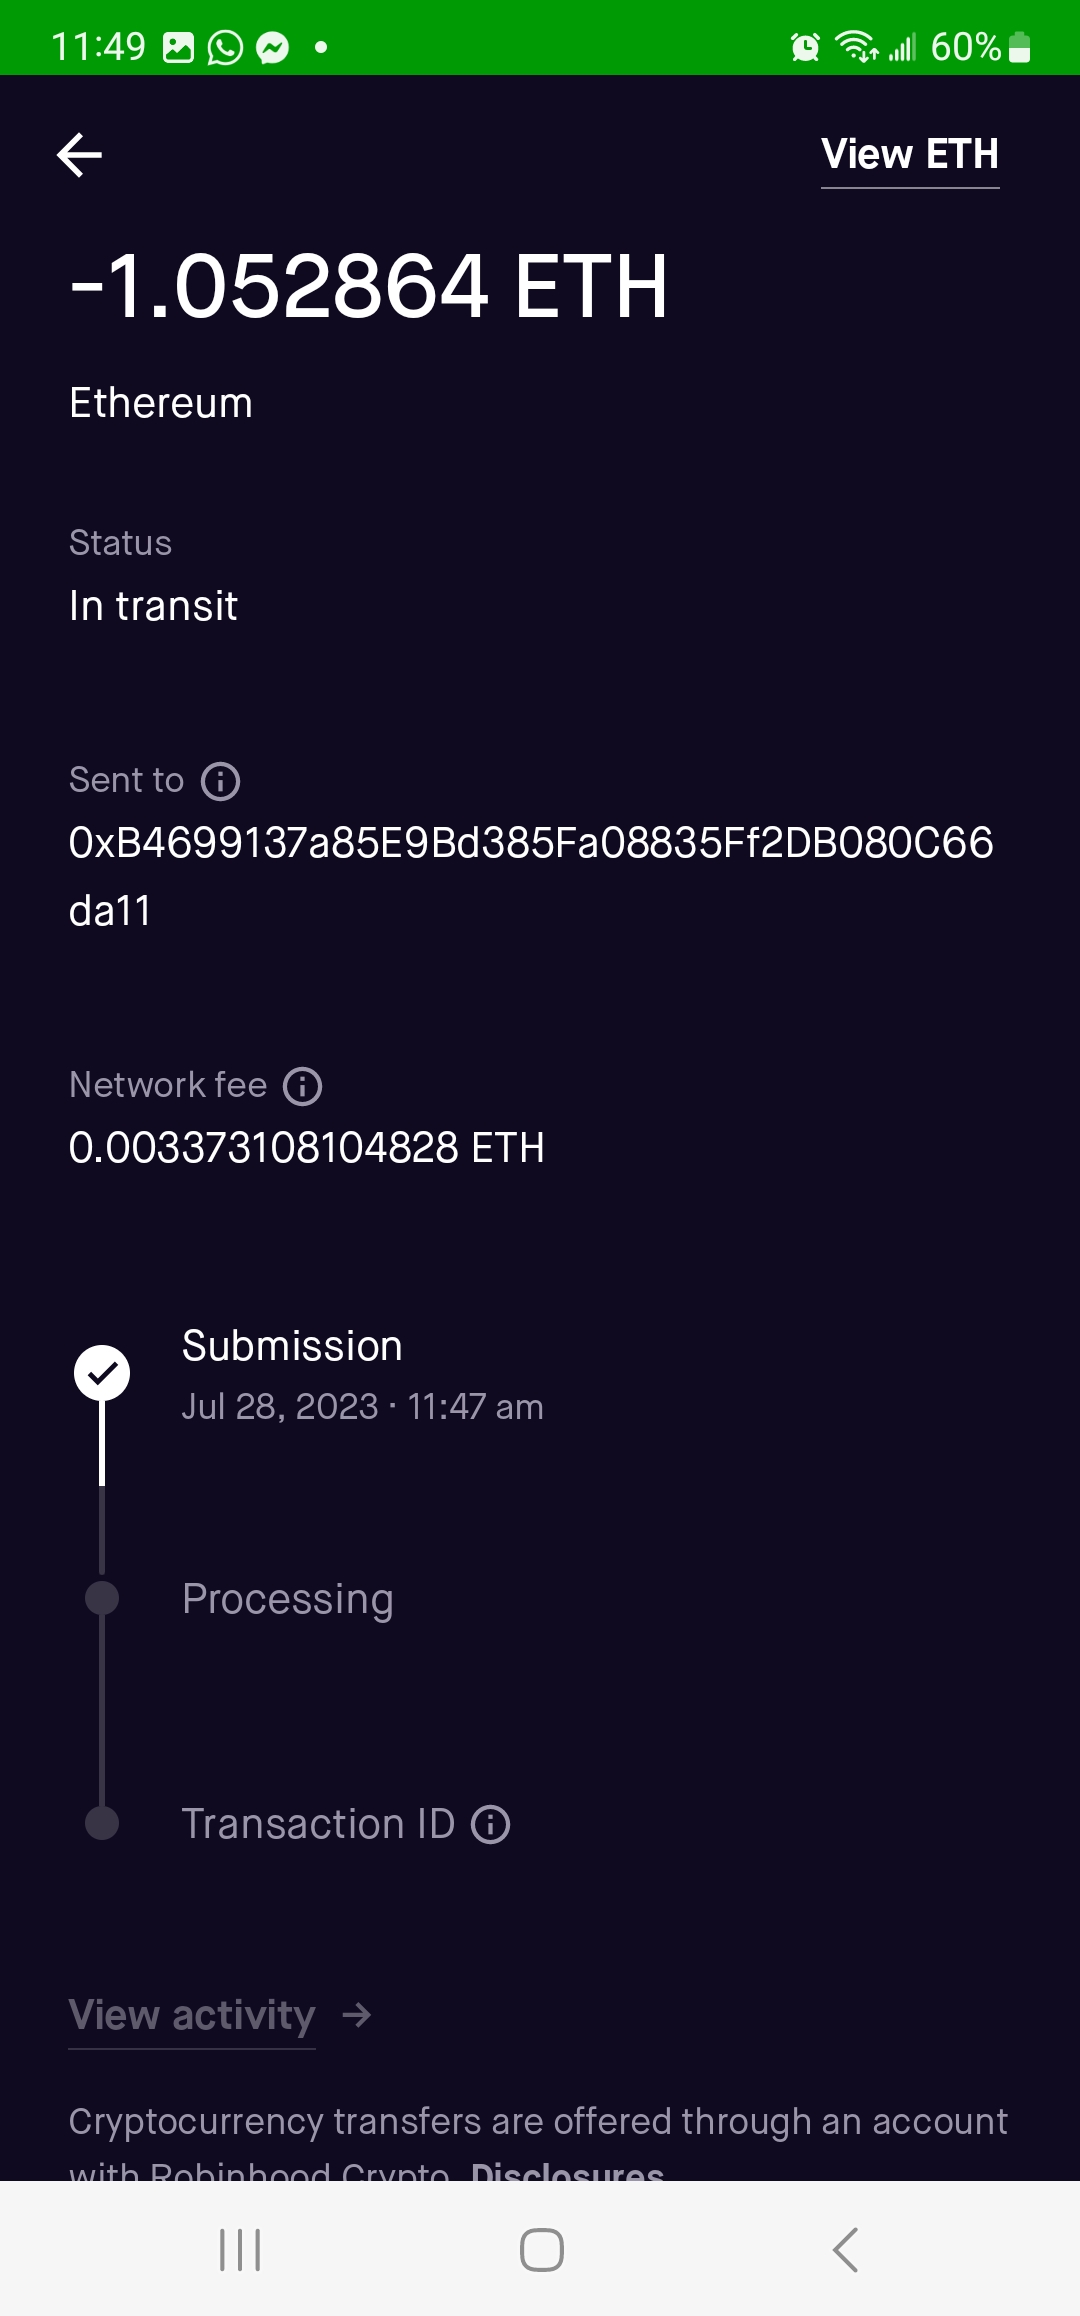Image resolution: width=1080 pixels, height=2316 pixels.
Task: Tap the info icon beside Sent to
Action: coord(221,781)
